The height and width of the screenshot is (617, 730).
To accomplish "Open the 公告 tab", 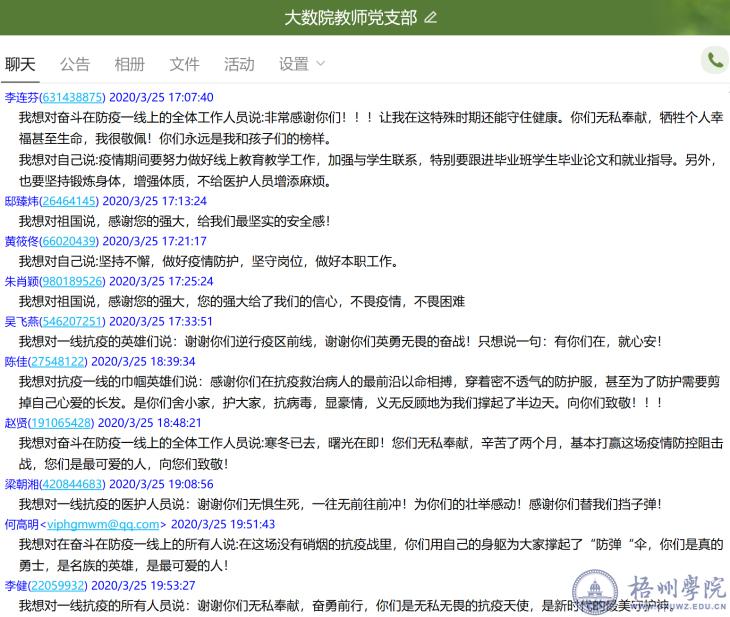I will (75, 64).
